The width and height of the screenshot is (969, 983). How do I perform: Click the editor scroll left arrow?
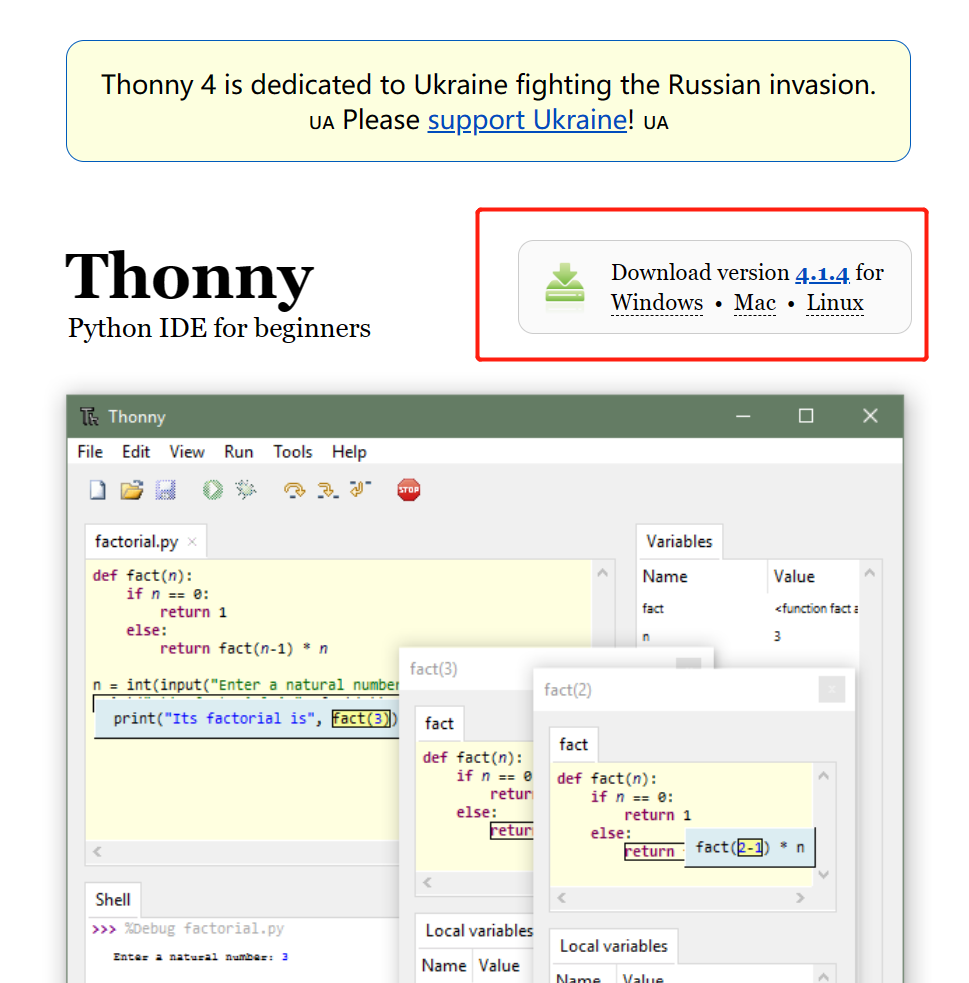coord(97,851)
